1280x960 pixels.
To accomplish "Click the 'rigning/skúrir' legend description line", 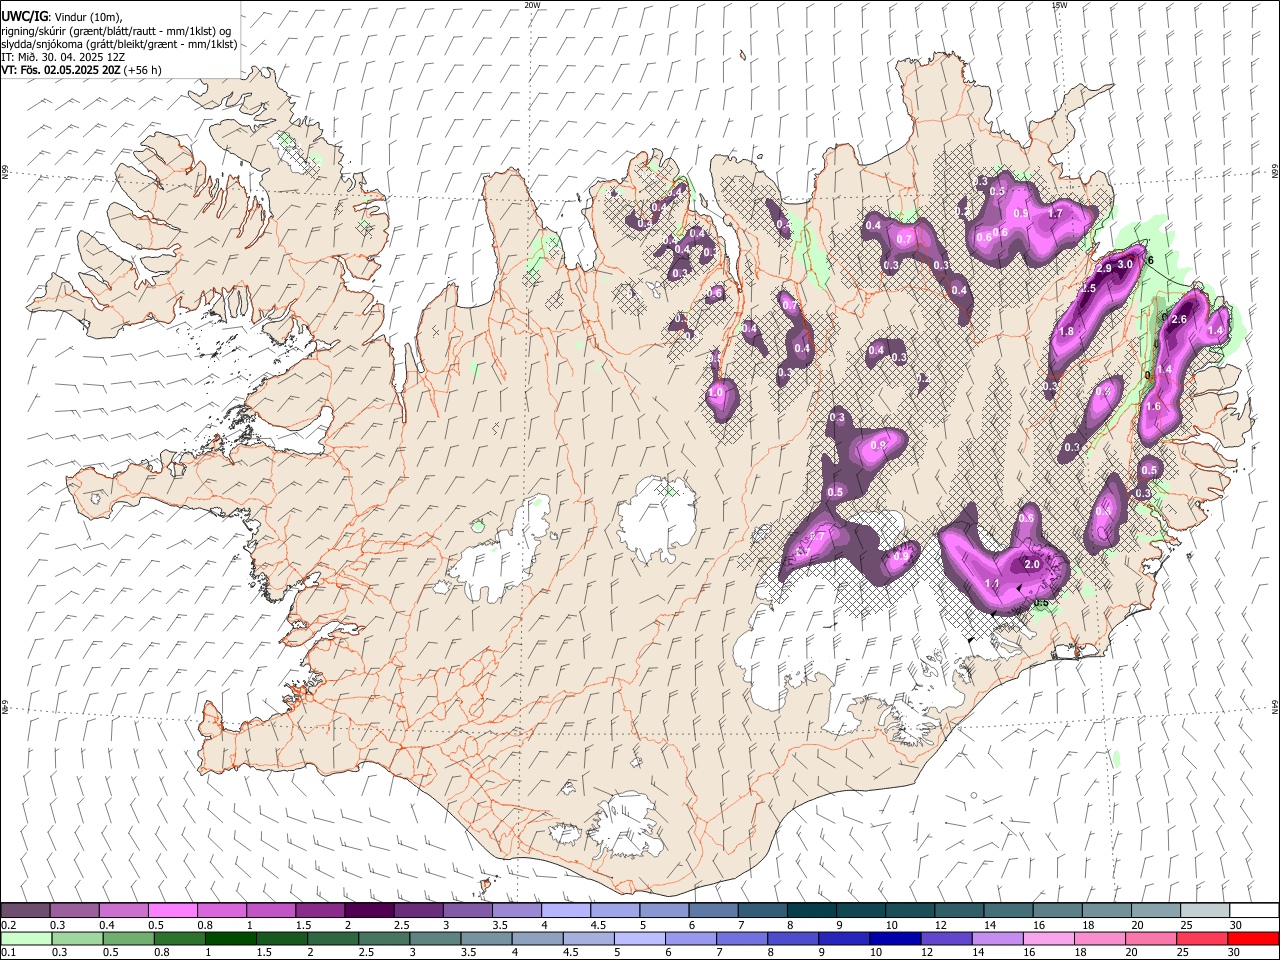I will pyautogui.click(x=117, y=31).
